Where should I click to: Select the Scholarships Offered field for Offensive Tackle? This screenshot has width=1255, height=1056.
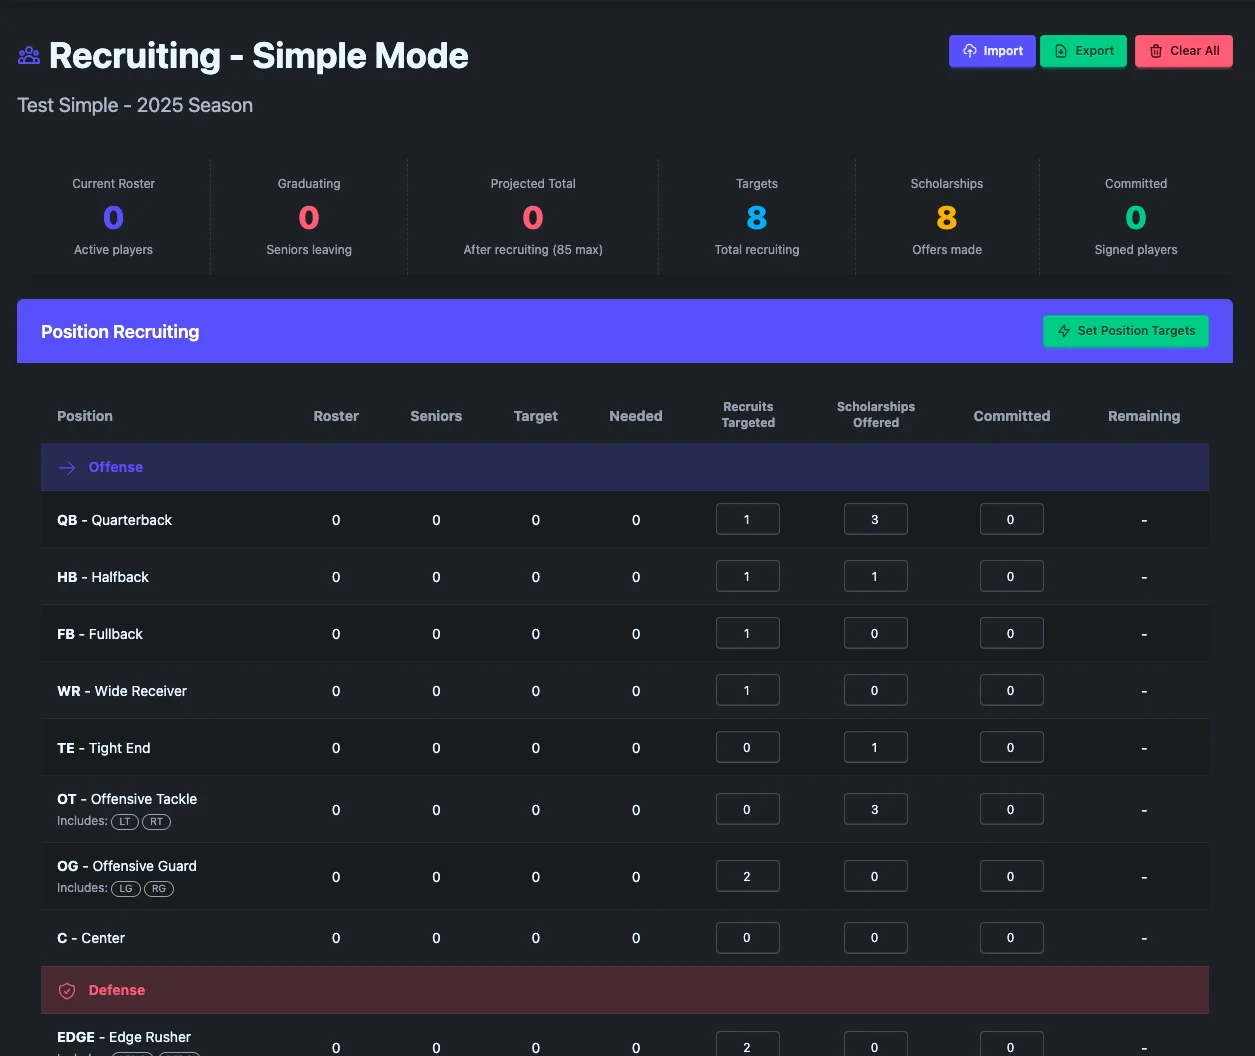click(875, 808)
